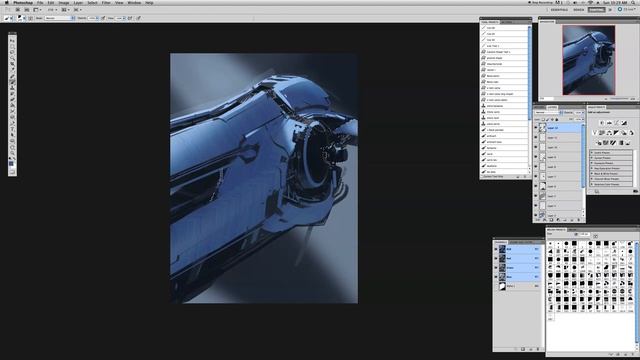
Task: Select the Pen tool
Action: pos(12,122)
